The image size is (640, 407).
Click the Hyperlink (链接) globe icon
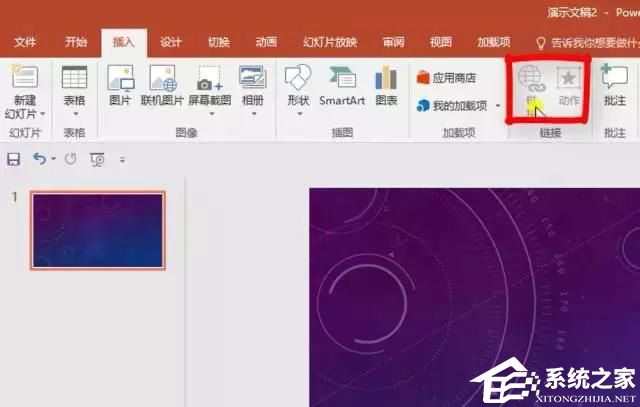click(531, 79)
